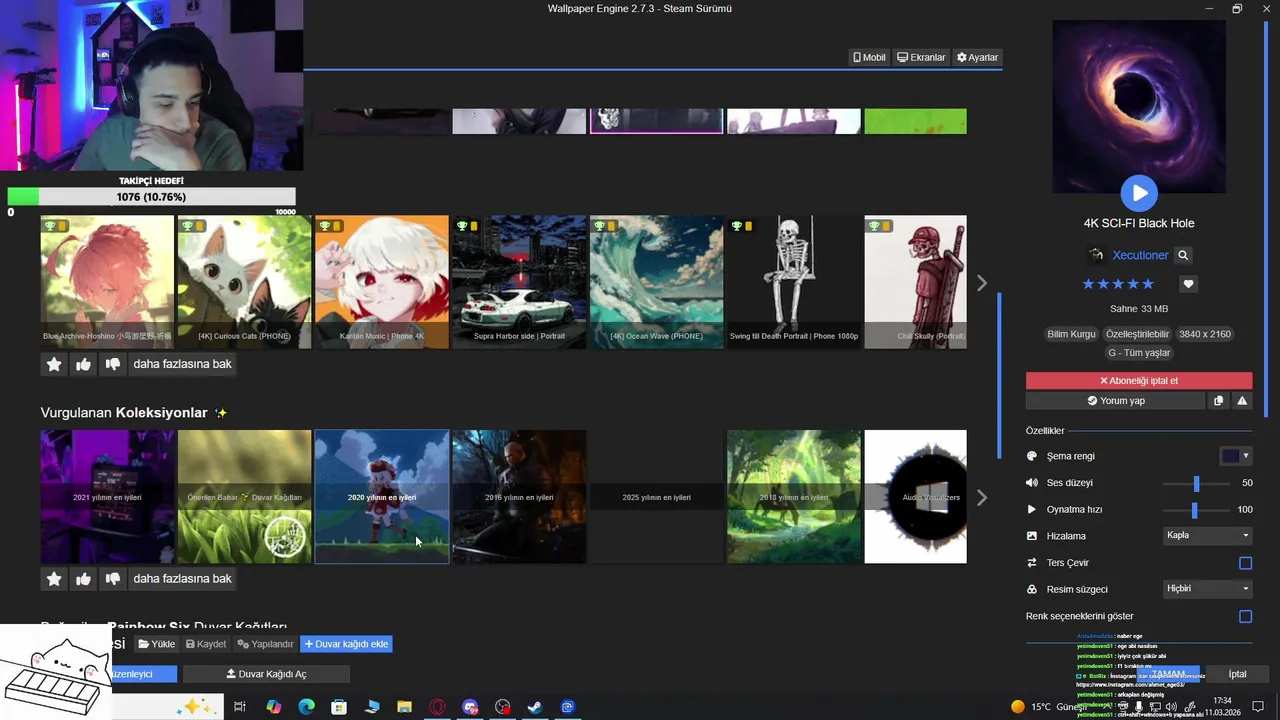1280x720 pixels.
Task: Open Discord from the taskbar
Action: click(470, 707)
